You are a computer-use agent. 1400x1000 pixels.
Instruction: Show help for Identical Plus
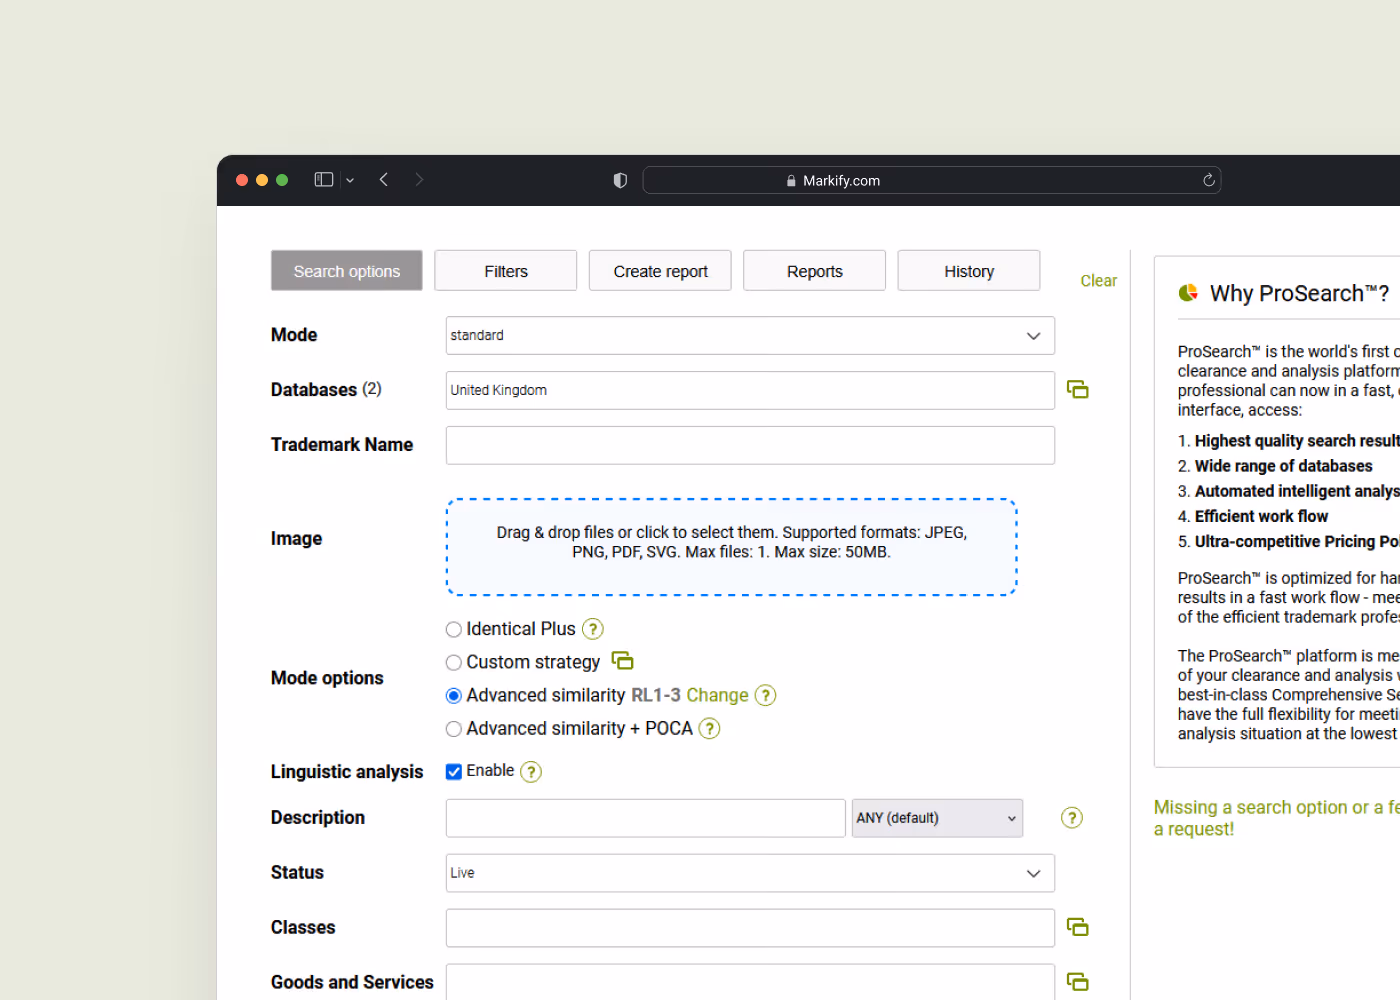(593, 629)
